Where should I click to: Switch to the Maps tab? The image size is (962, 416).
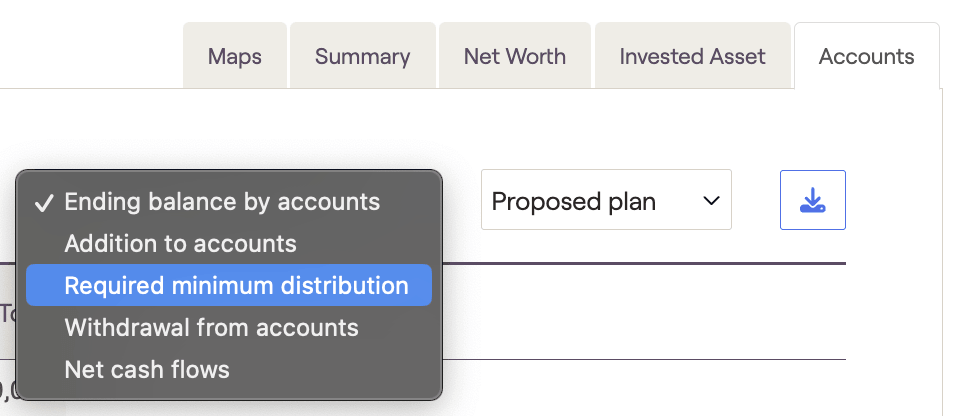(x=235, y=56)
